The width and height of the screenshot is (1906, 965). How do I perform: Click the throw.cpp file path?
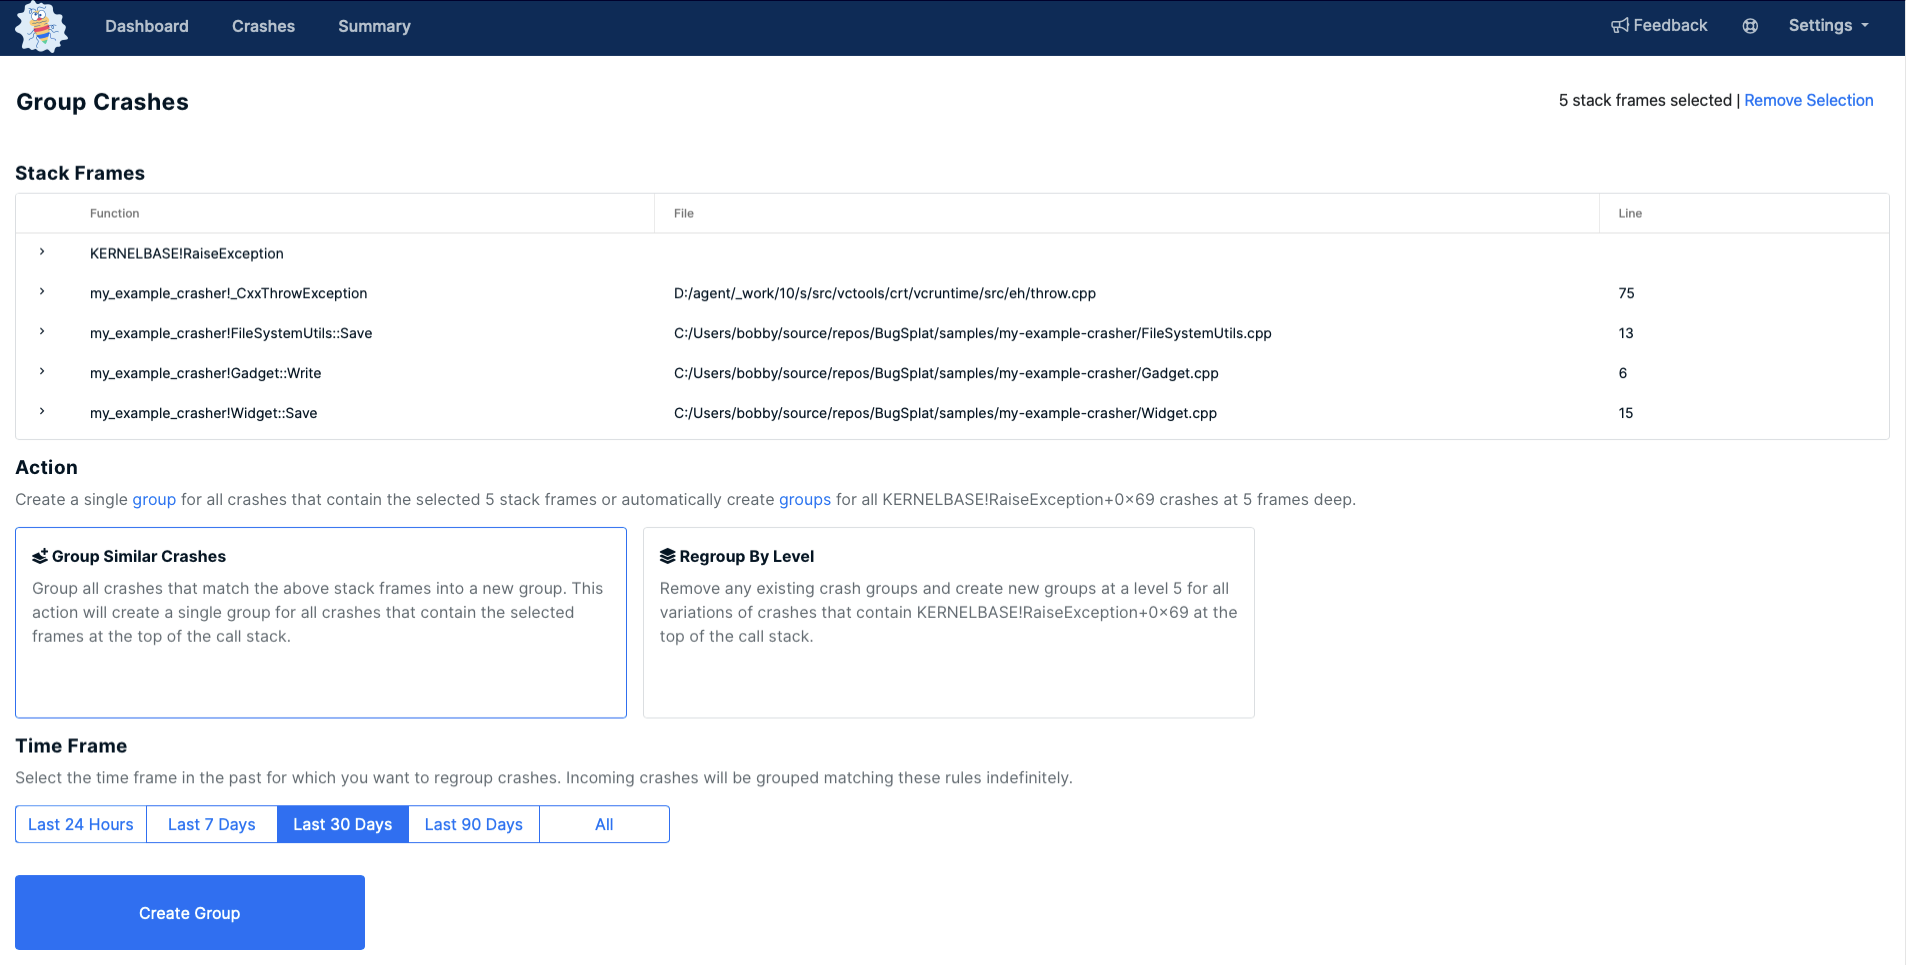pyautogui.click(x=885, y=293)
